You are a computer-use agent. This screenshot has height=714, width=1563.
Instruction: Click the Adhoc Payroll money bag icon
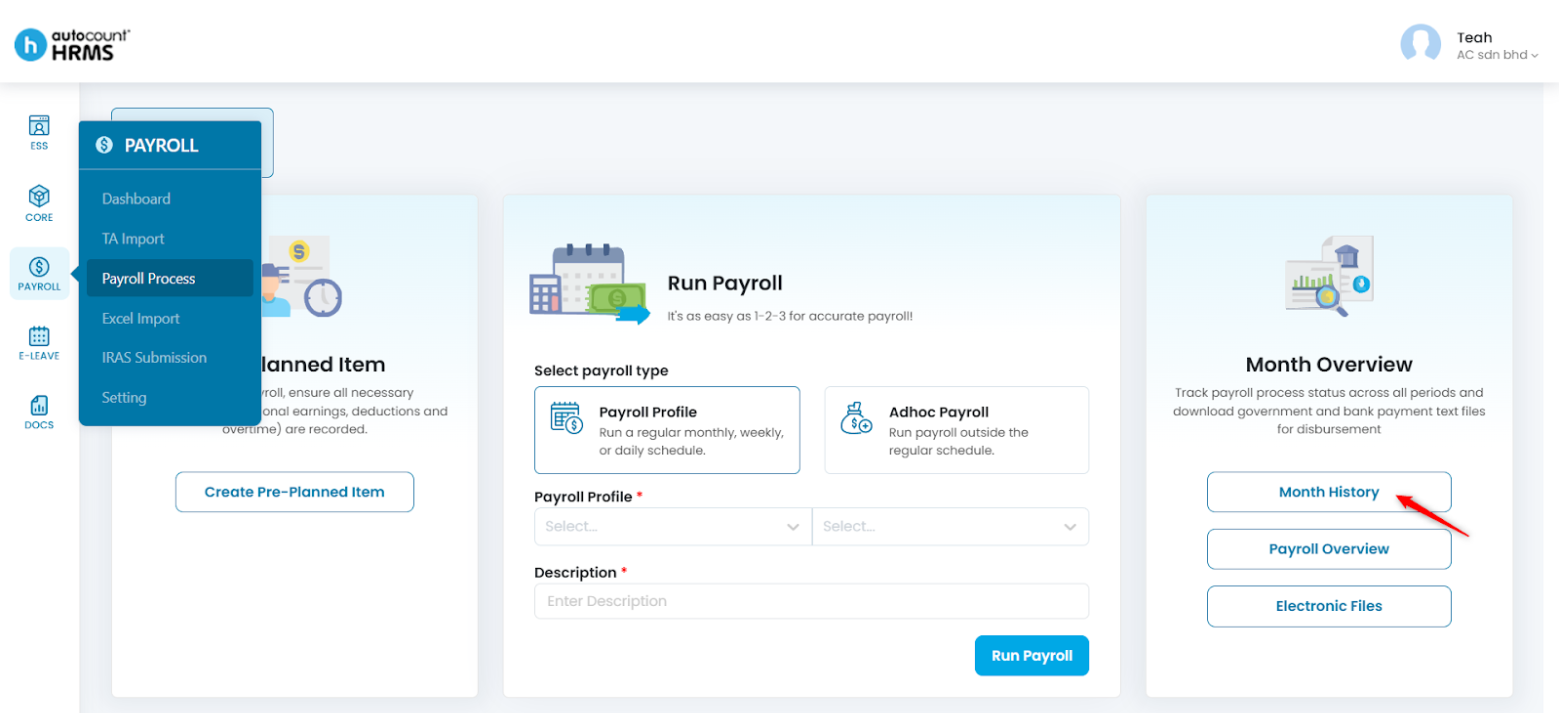click(856, 418)
